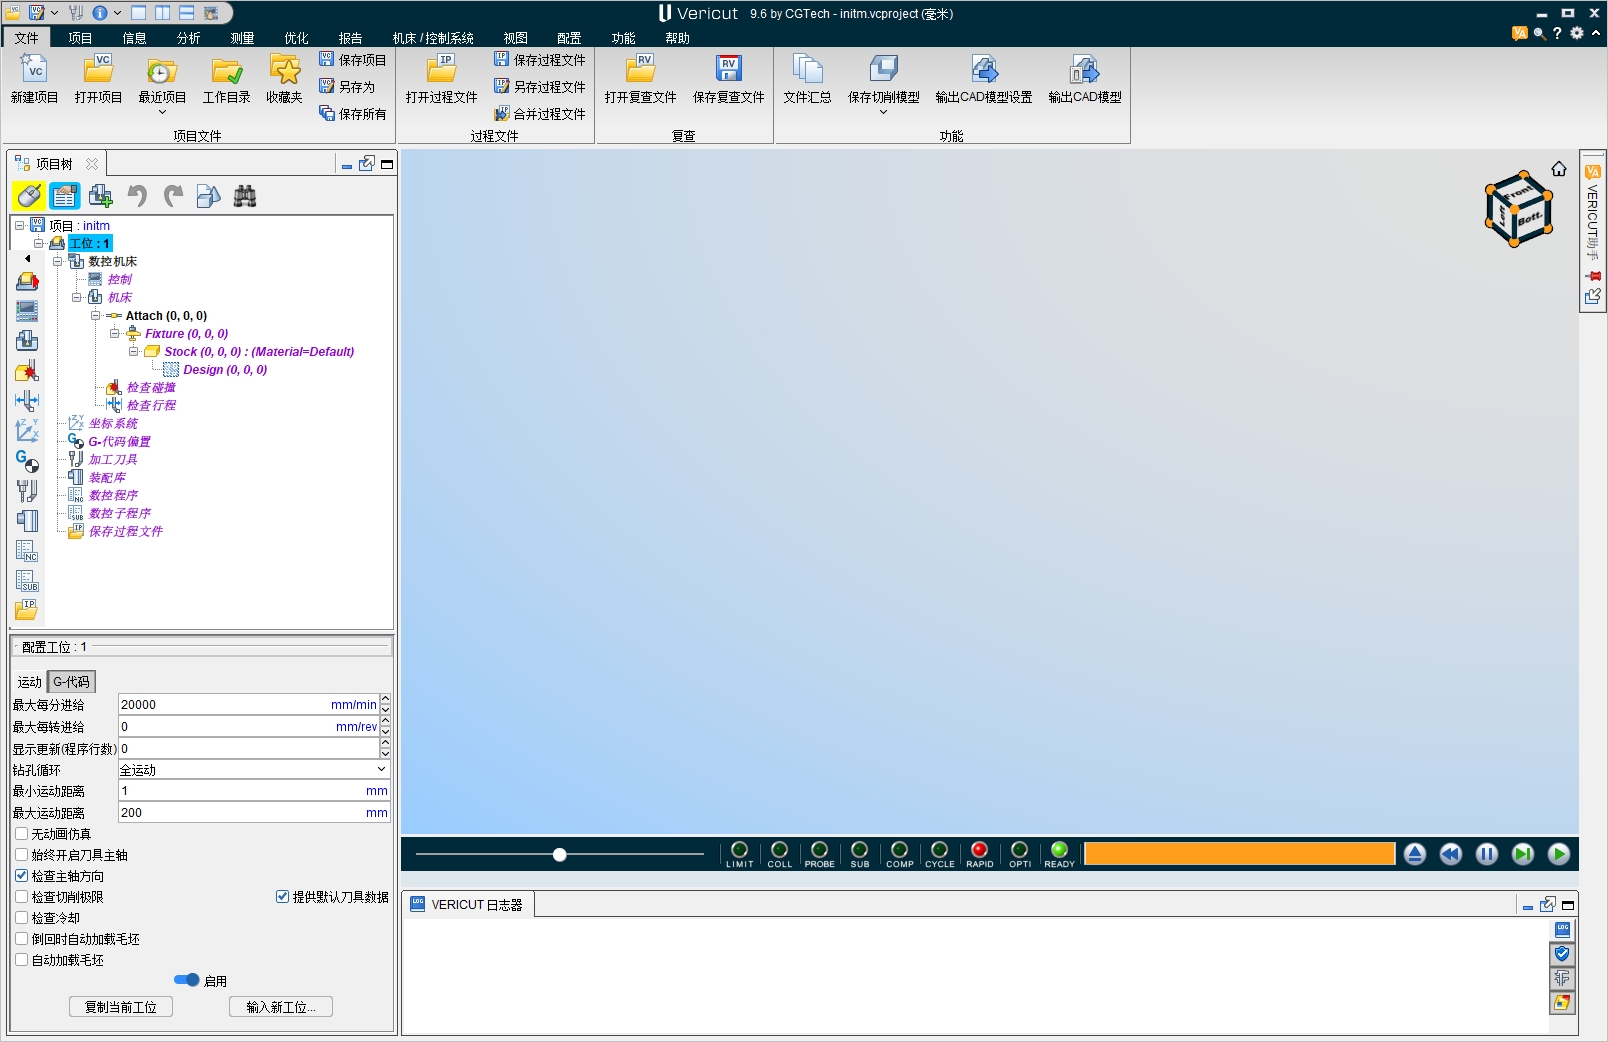Click the 新建项目 (New Project) icon
Image resolution: width=1608 pixels, height=1042 pixels.
pyautogui.click(x=34, y=70)
